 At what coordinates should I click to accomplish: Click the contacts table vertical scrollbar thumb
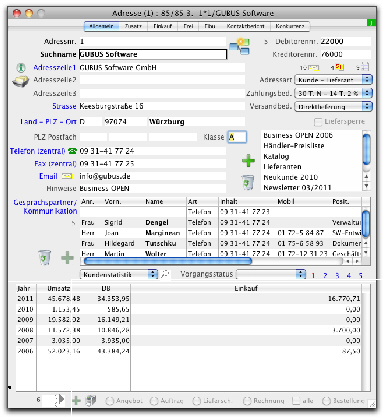366,223
